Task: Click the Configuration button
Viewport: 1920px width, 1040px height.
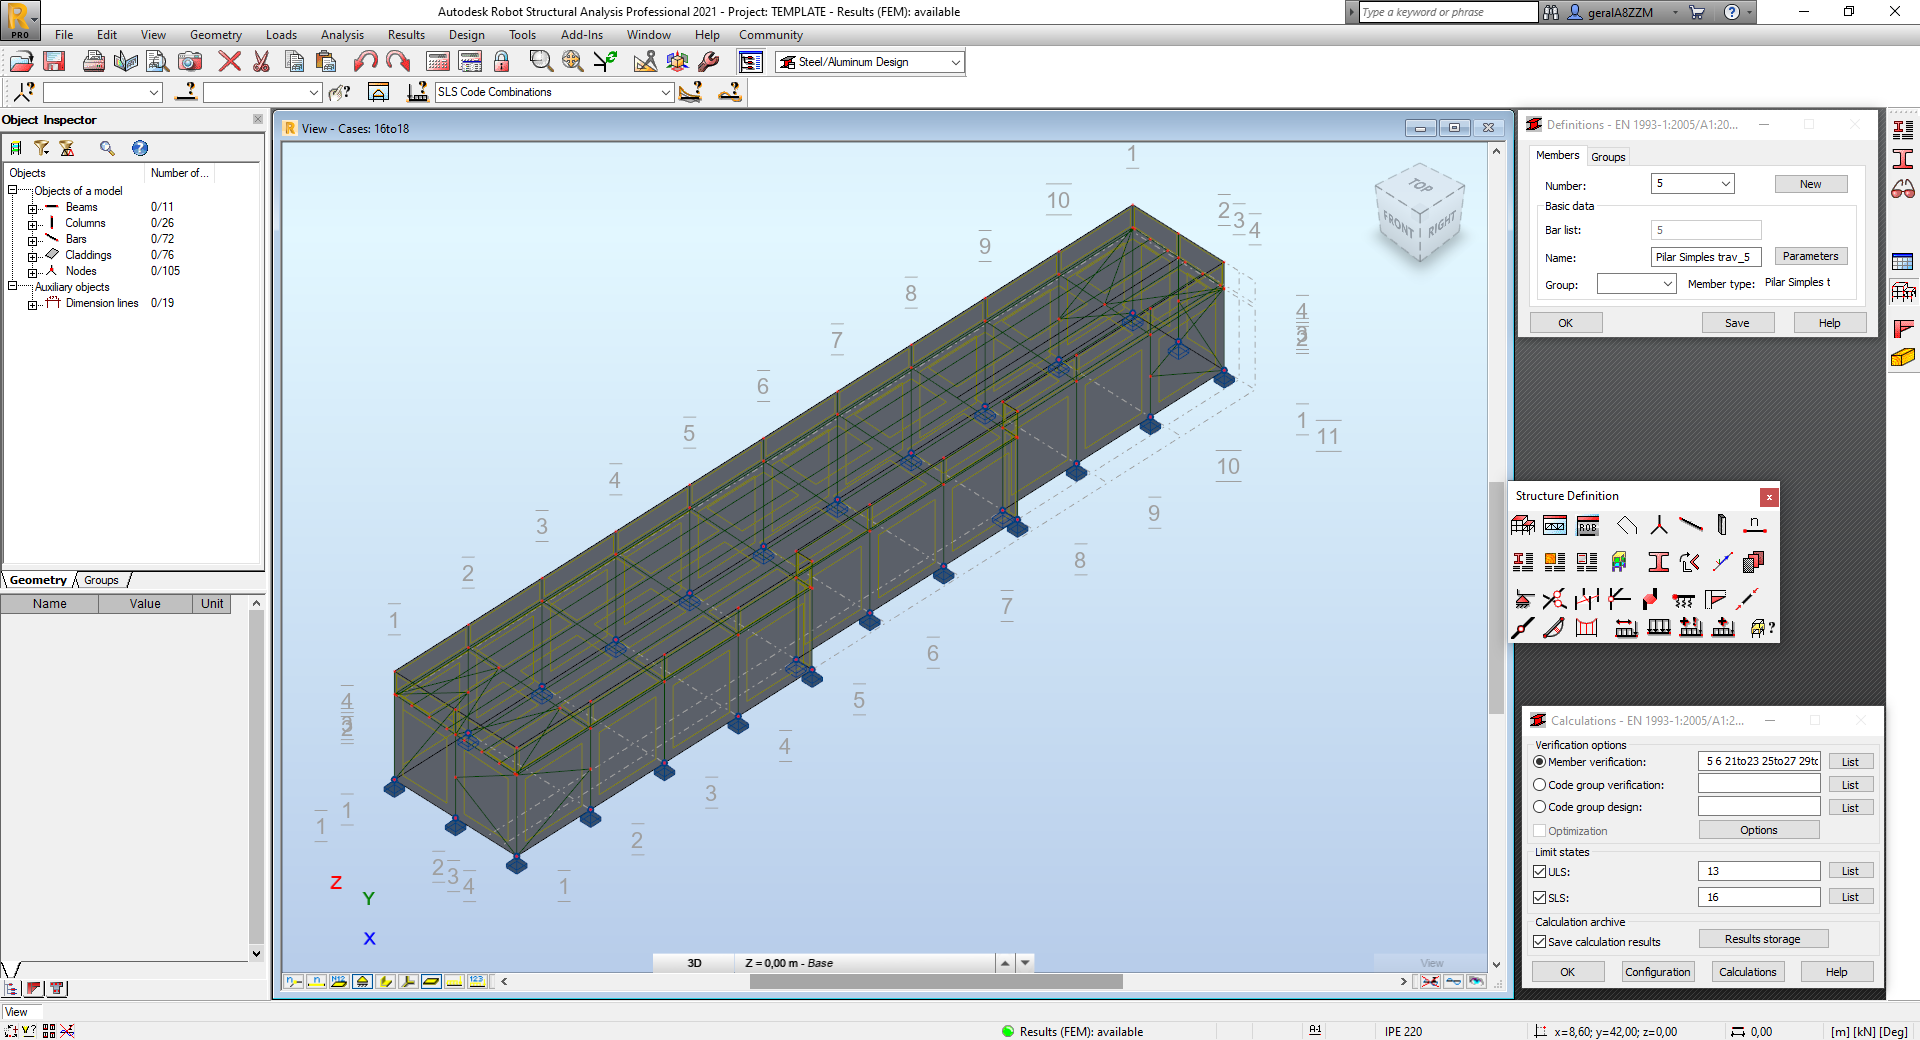Action: coord(1657,972)
